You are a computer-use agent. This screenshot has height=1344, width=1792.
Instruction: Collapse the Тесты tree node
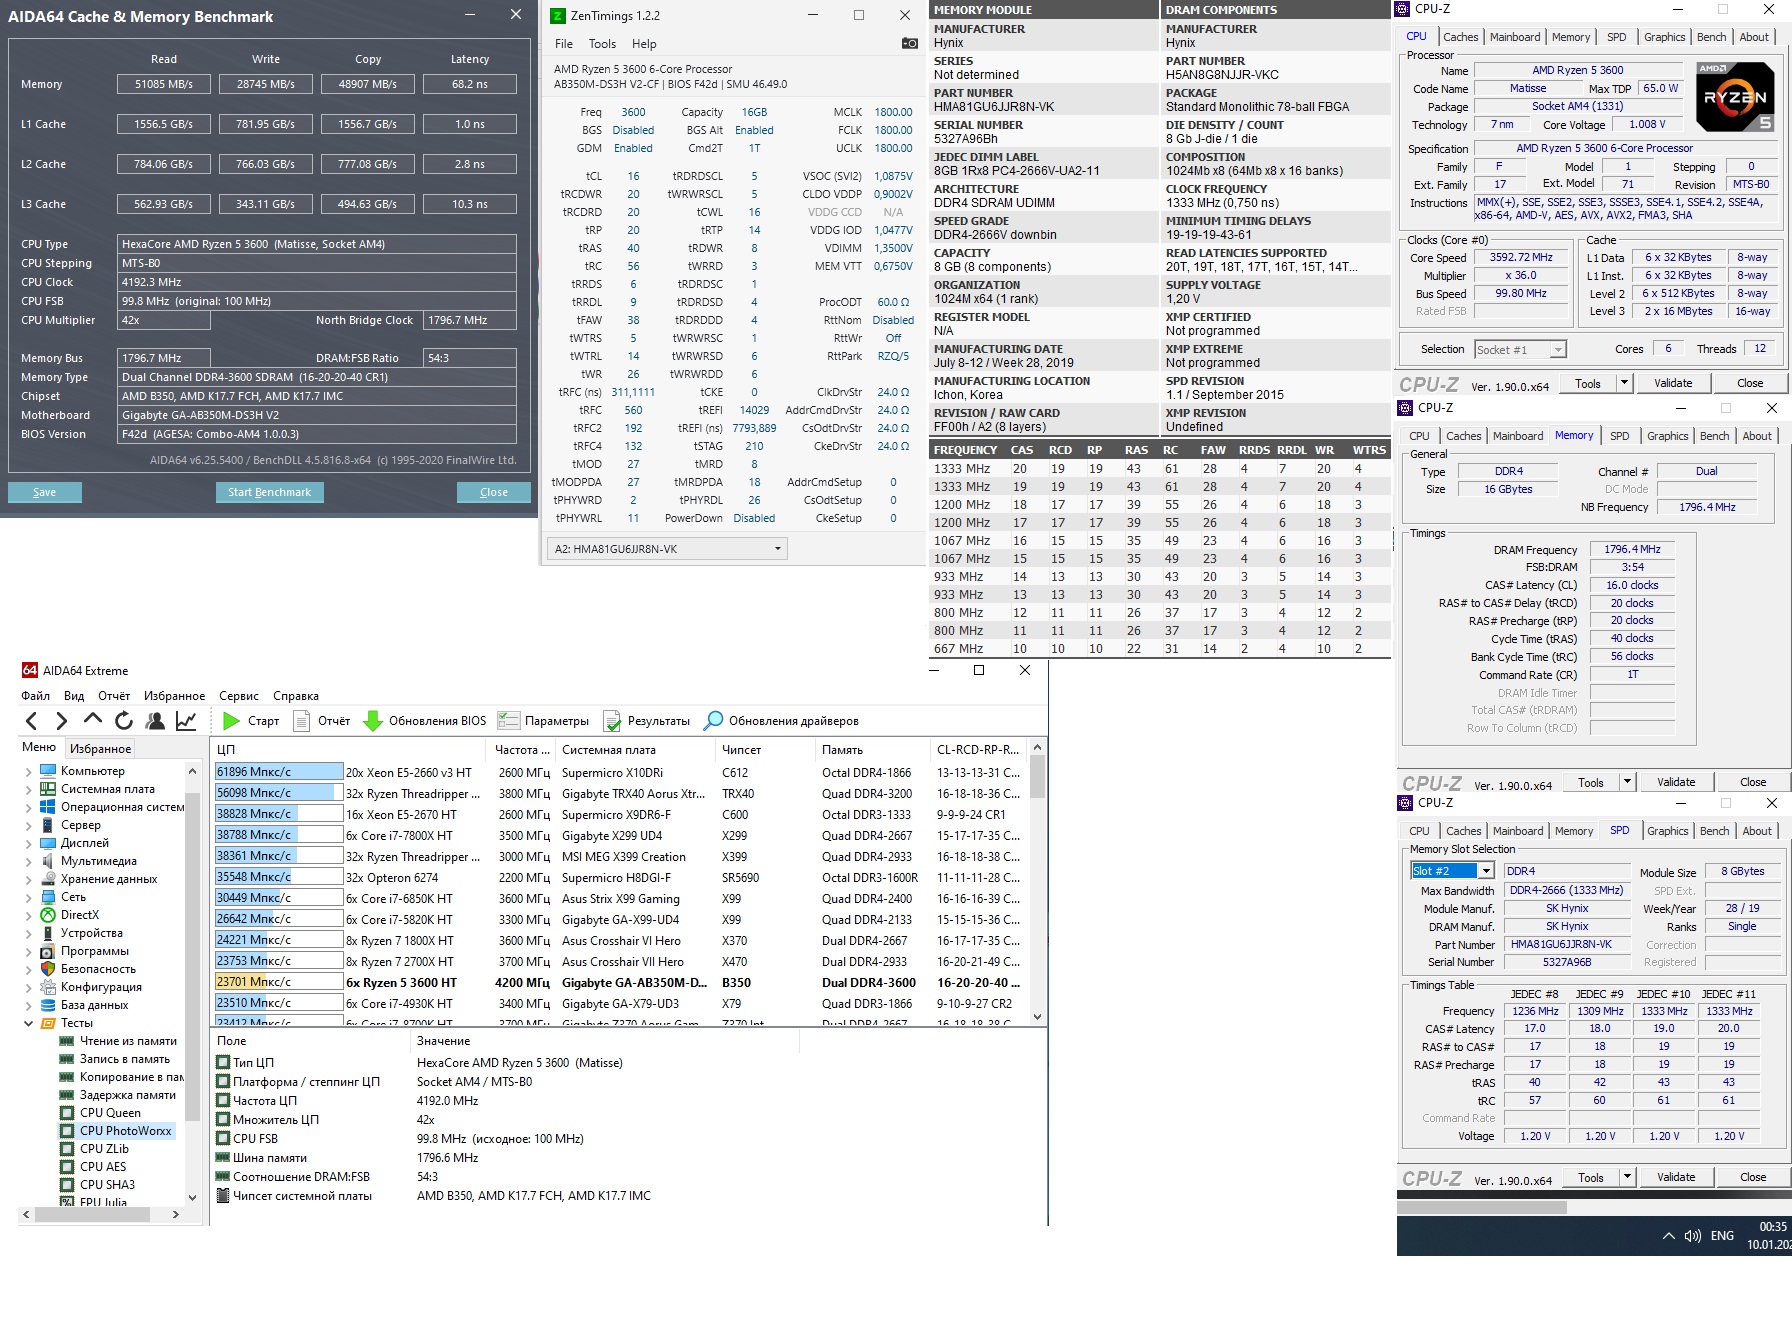[x=28, y=1023]
